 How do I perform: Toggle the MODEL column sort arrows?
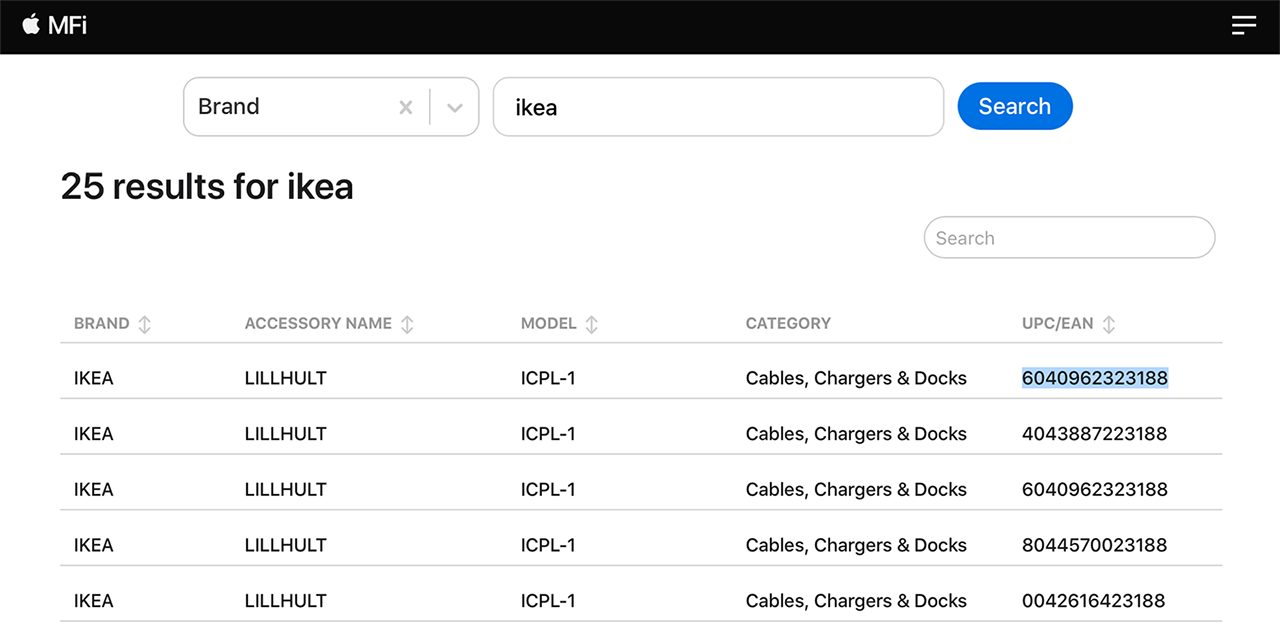(x=592, y=324)
